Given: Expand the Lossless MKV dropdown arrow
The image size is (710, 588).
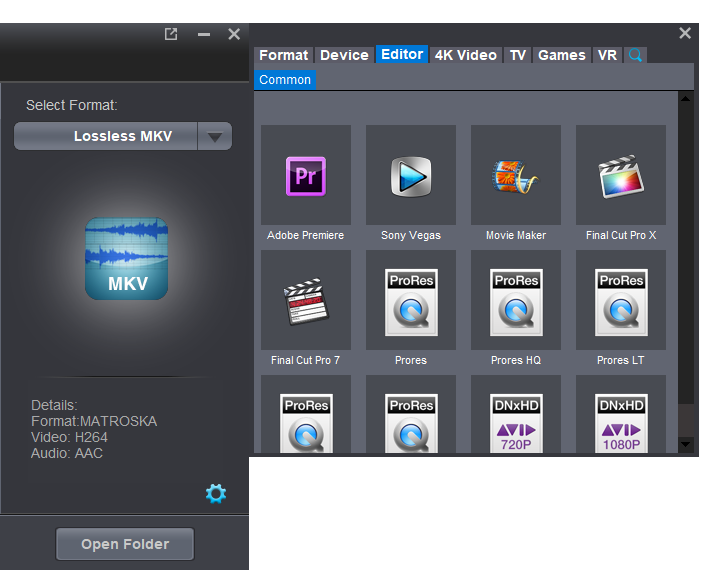Looking at the screenshot, I should (x=215, y=136).
